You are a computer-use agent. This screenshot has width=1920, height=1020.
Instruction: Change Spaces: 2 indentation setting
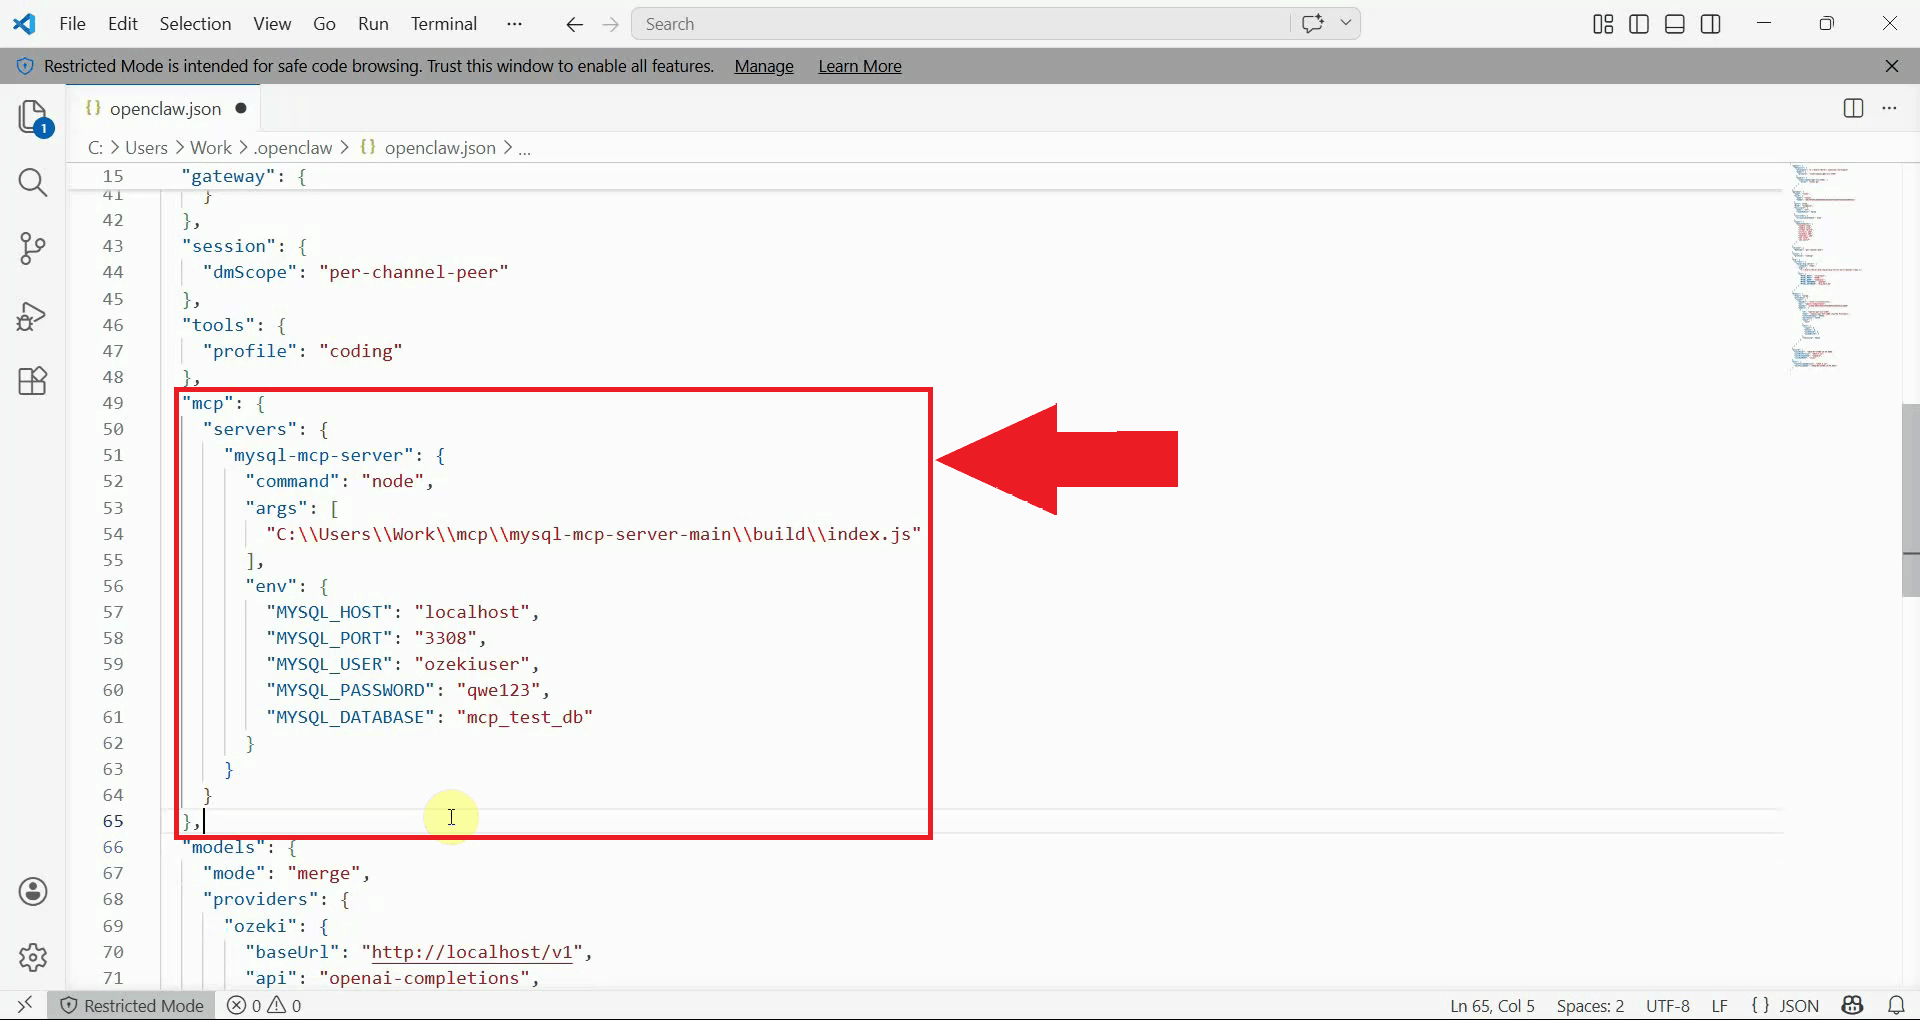tap(1590, 1005)
